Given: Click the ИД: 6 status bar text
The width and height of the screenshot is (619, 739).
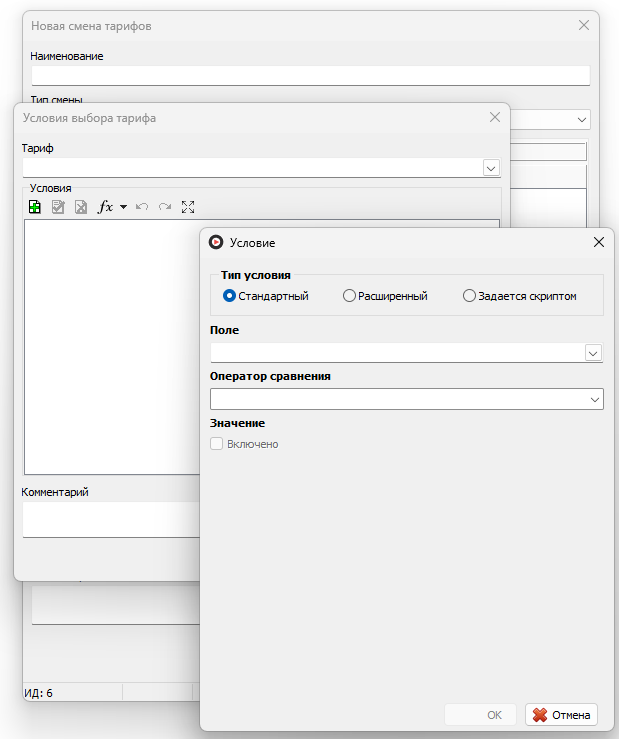Looking at the screenshot, I should point(39,693).
